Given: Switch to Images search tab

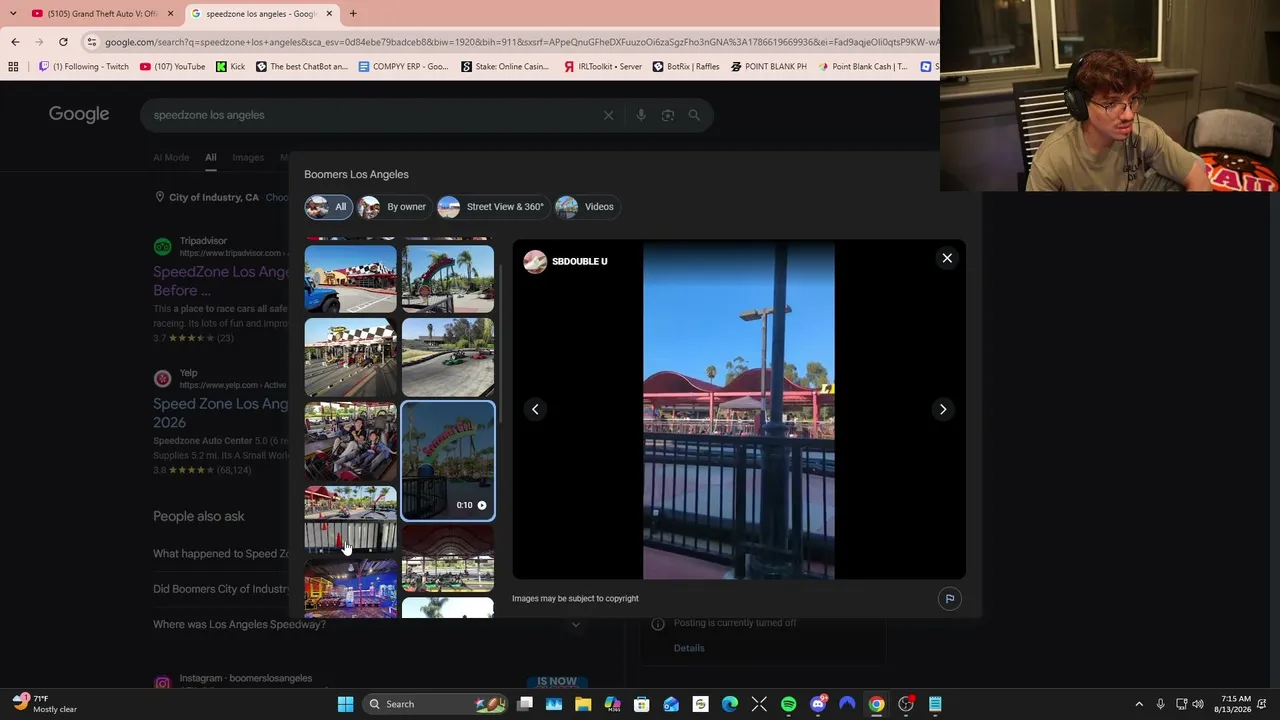Looking at the screenshot, I should 248,157.
